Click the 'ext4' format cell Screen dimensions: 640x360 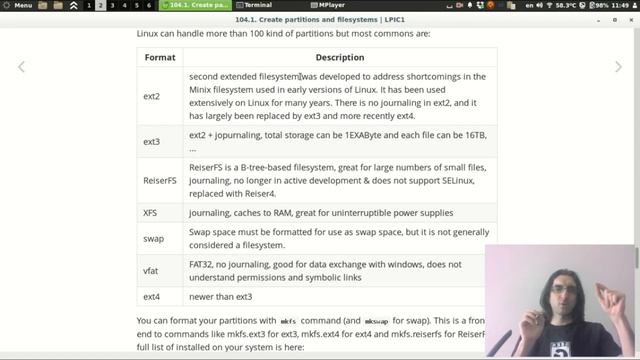point(160,296)
